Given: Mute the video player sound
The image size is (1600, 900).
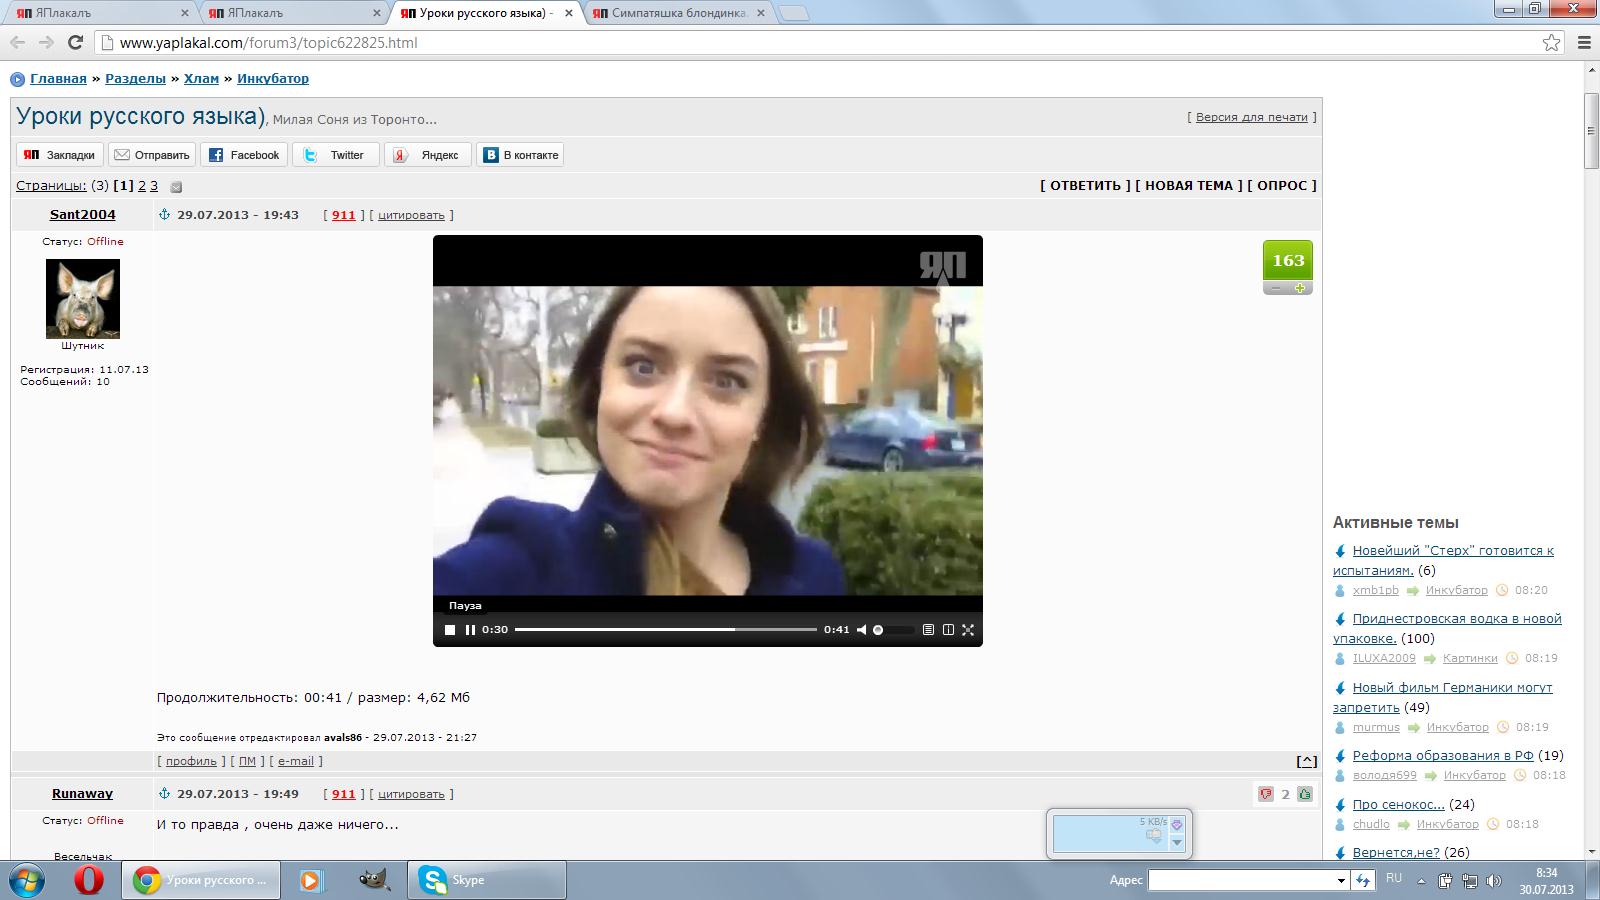Looking at the screenshot, I should coord(861,630).
